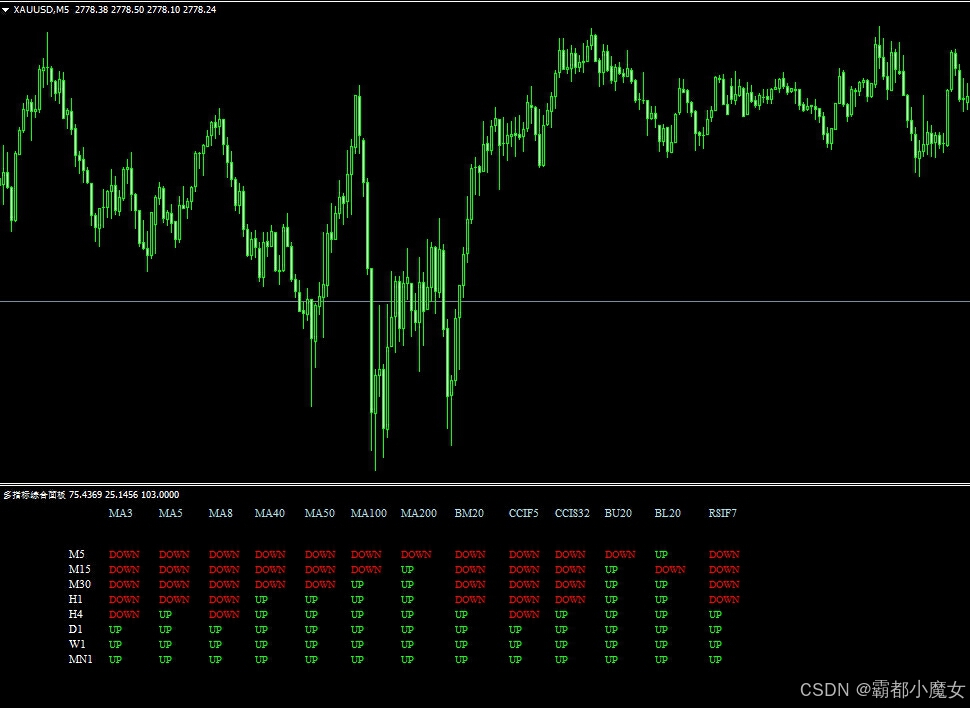Click the MN1 timeframe row label

[x=80, y=659]
